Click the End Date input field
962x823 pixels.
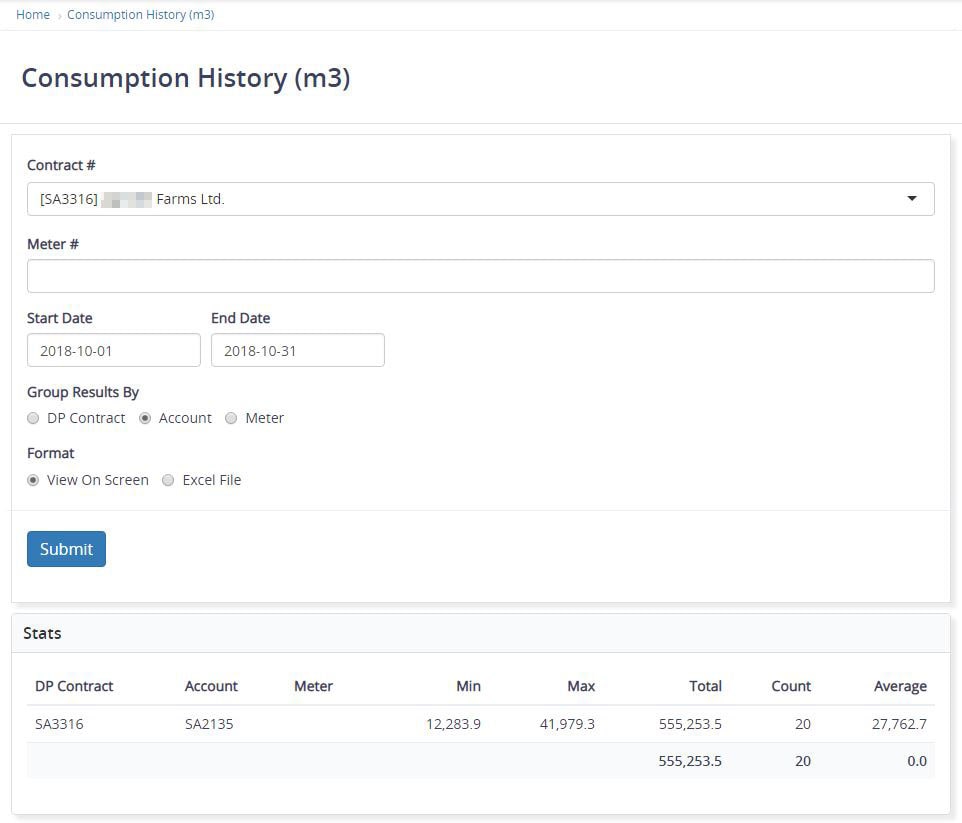click(297, 351)
